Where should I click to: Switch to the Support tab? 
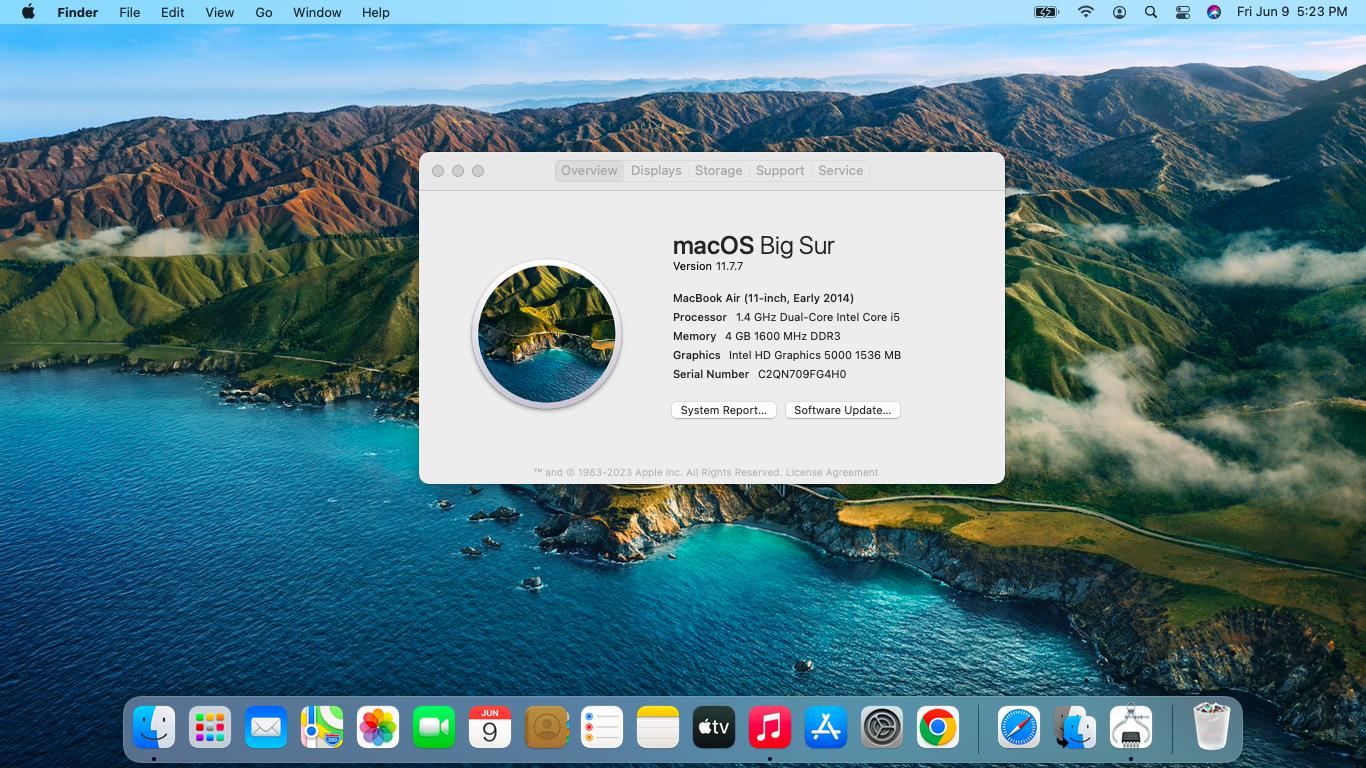tap(780, 171)
